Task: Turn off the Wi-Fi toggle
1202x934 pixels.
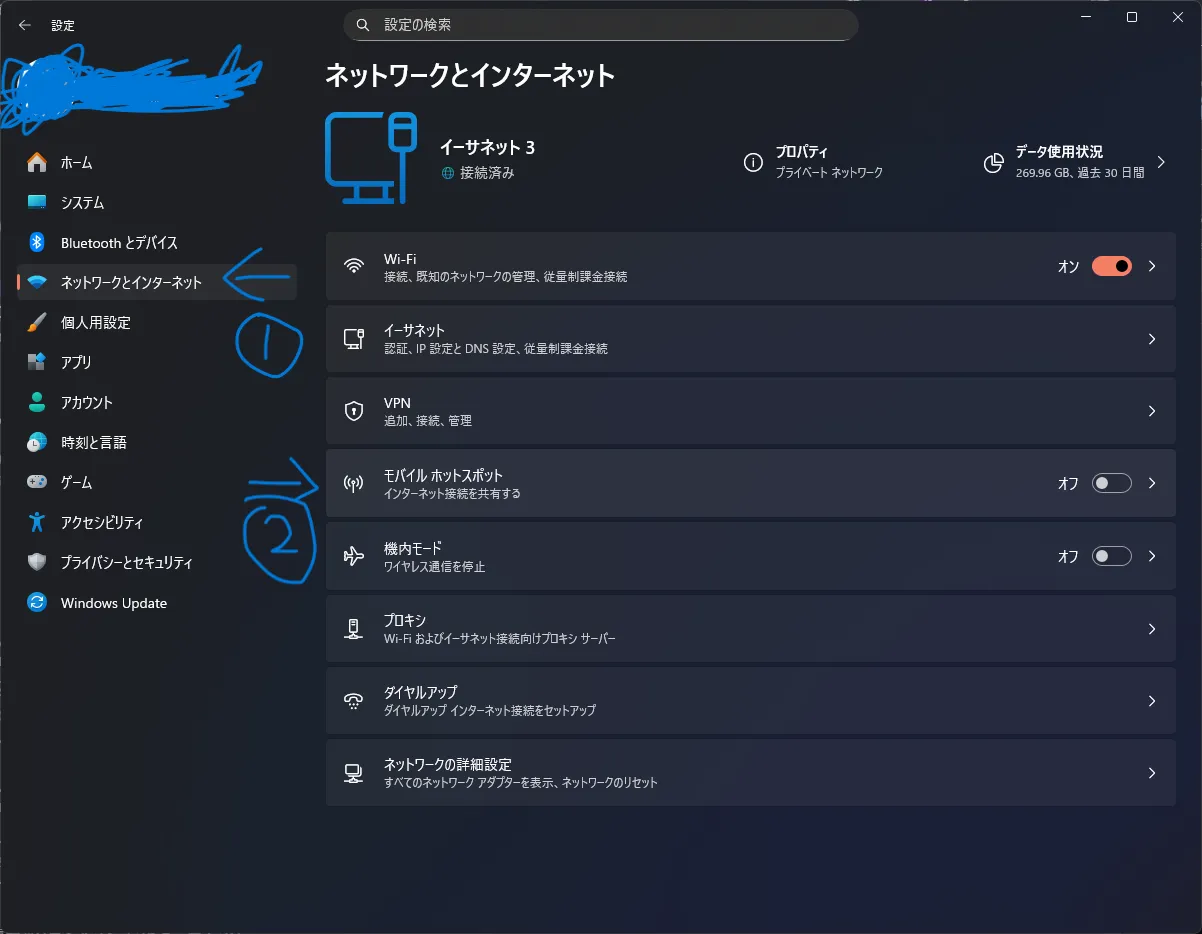Action: click(1110, 266)
